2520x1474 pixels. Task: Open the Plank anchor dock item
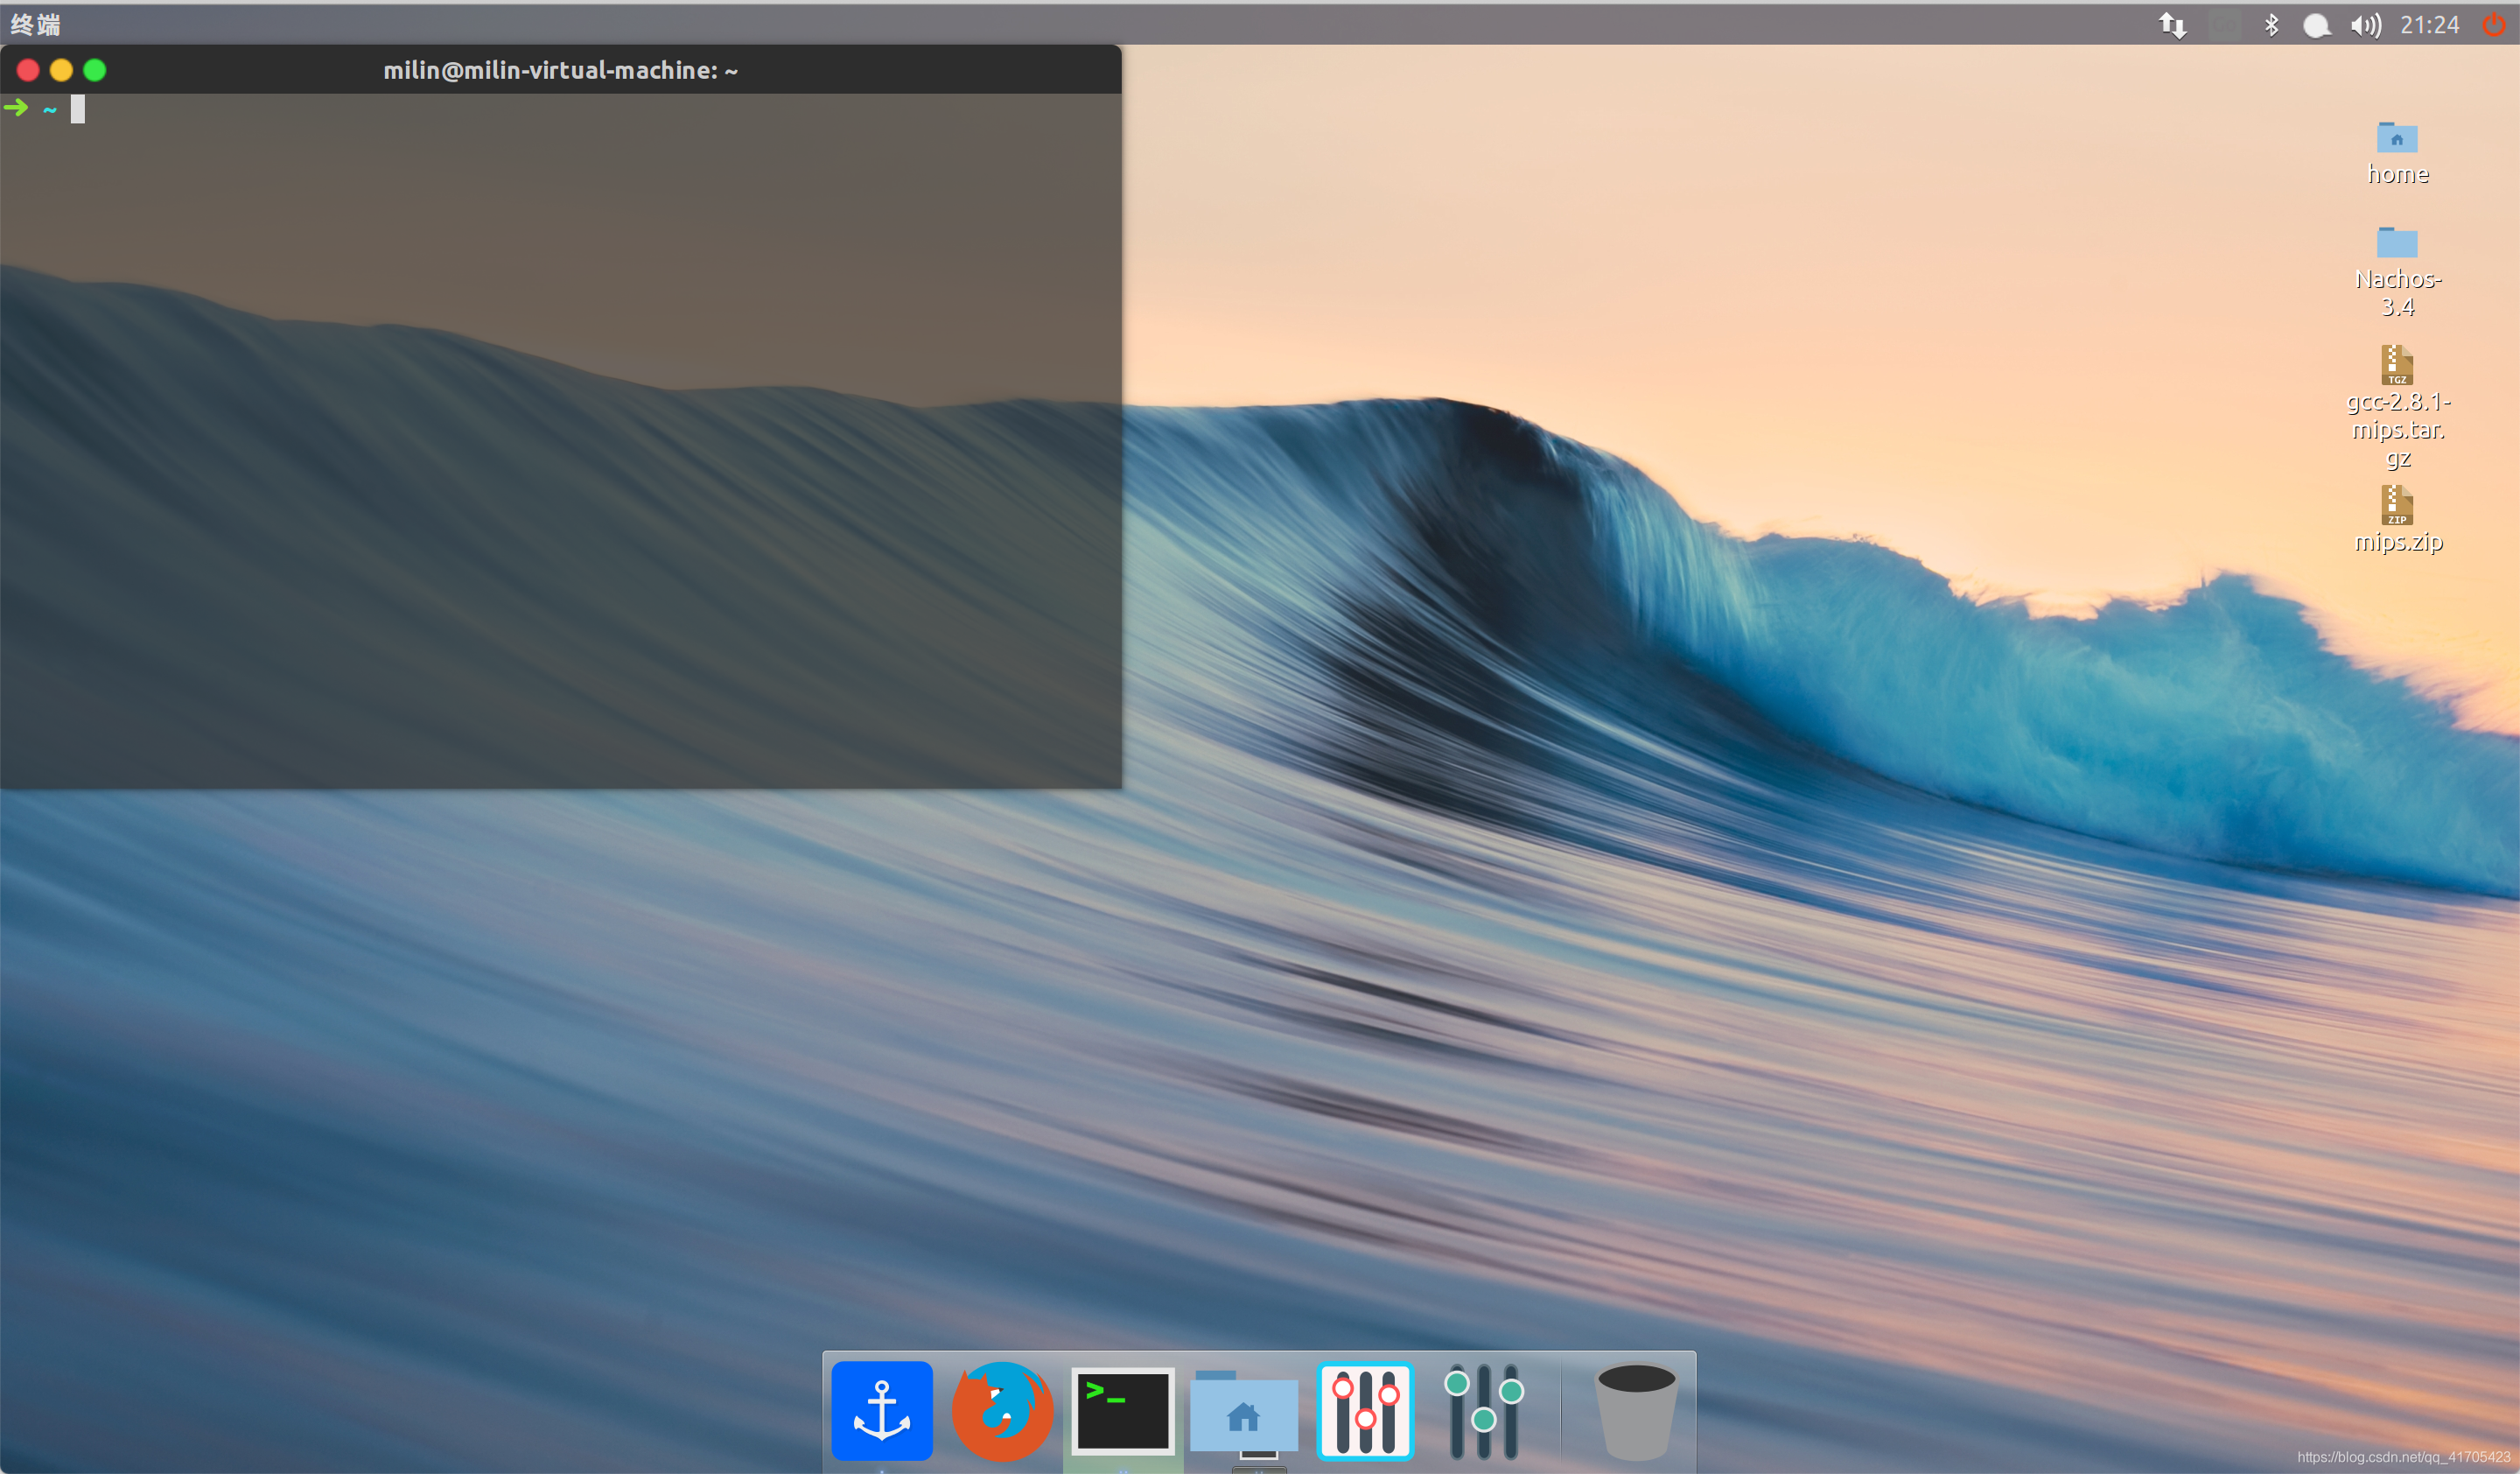click(881, 1410)
